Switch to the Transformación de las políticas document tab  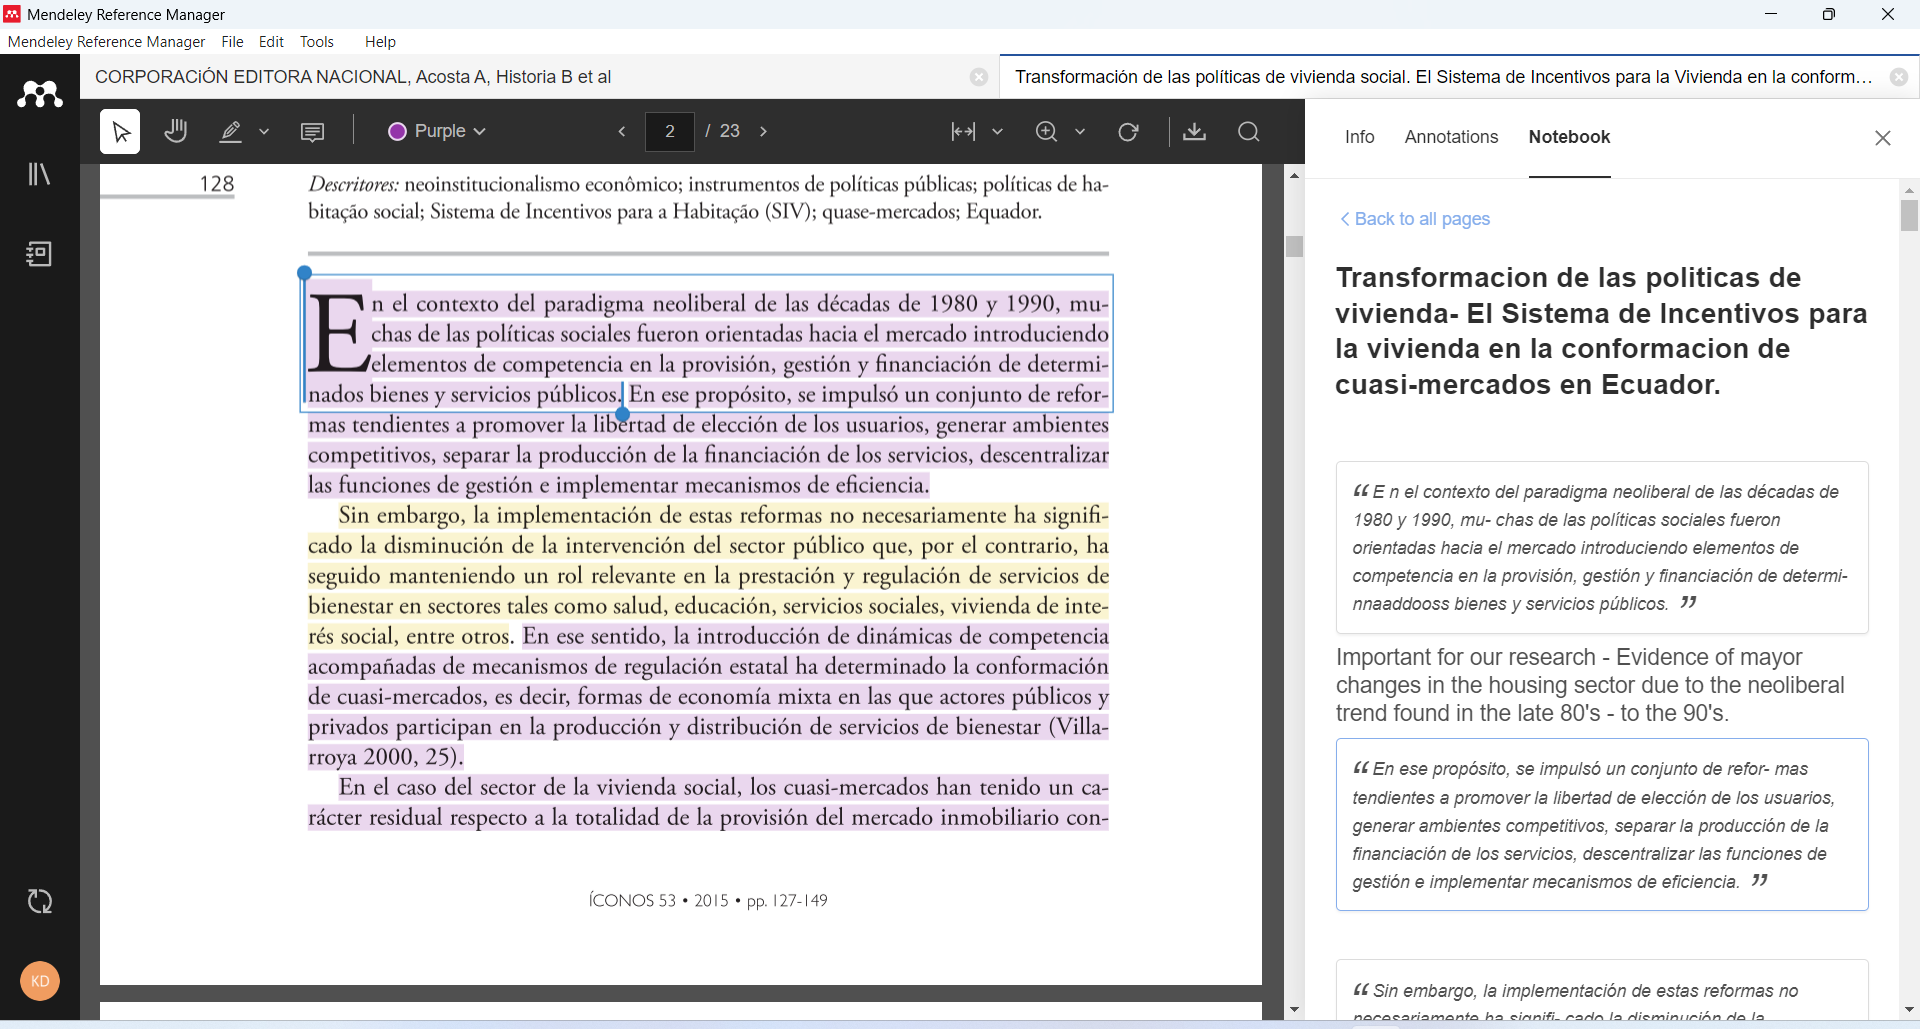[1459, 77]
